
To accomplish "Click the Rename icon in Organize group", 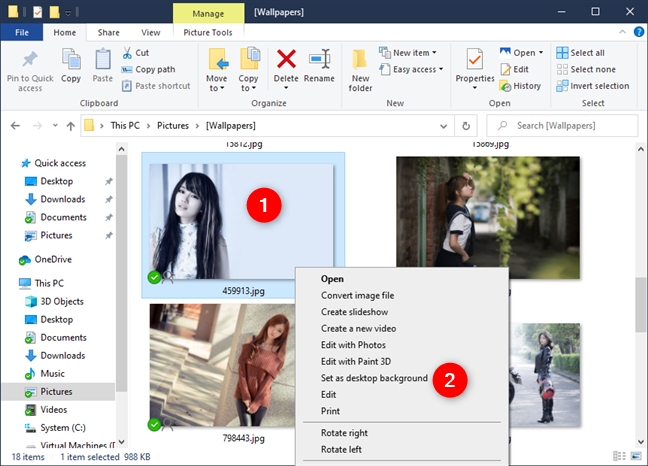I will (319, 60).
